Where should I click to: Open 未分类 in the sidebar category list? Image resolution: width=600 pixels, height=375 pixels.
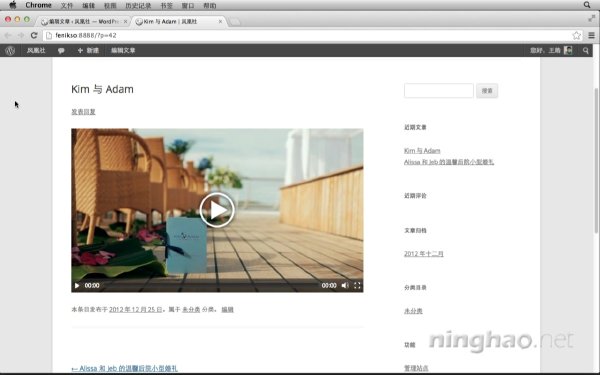click(413, 311)
